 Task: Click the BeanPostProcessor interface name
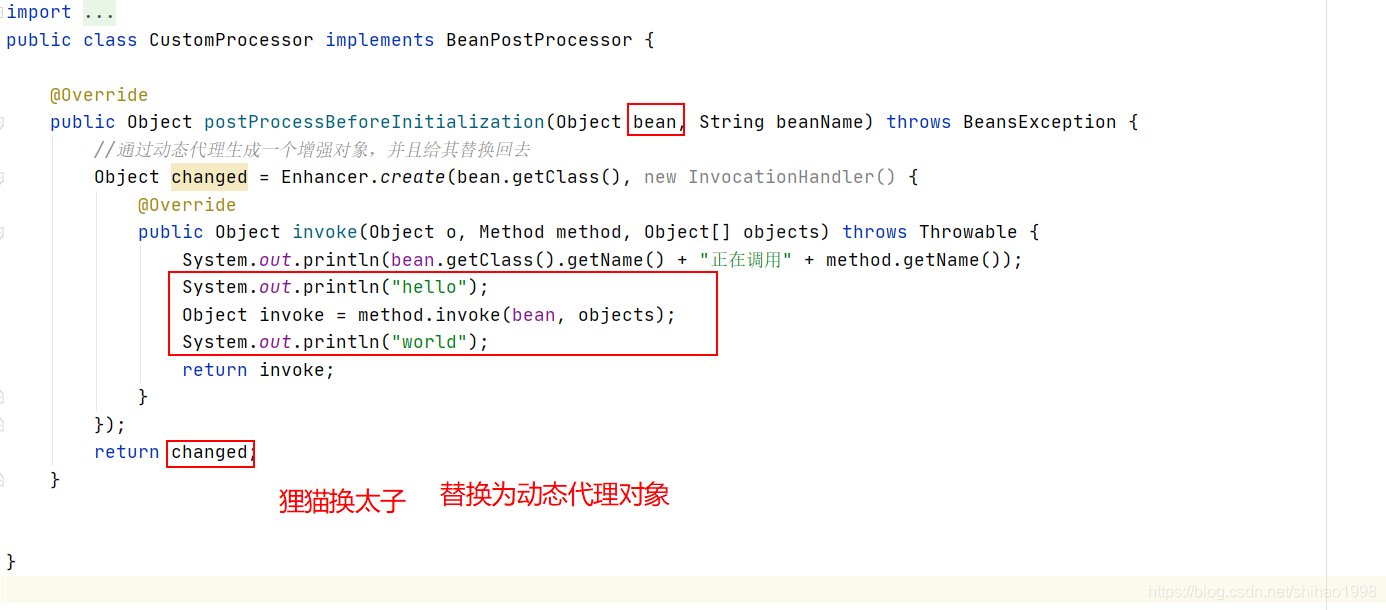[539, 40]
